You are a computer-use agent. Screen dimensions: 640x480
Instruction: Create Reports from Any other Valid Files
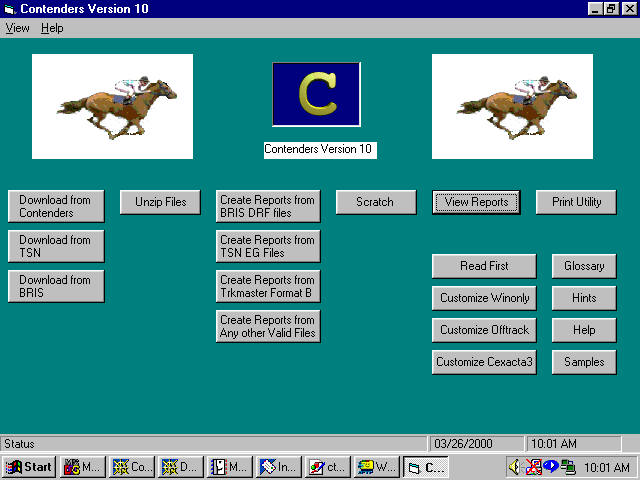[x=268, y=326]
